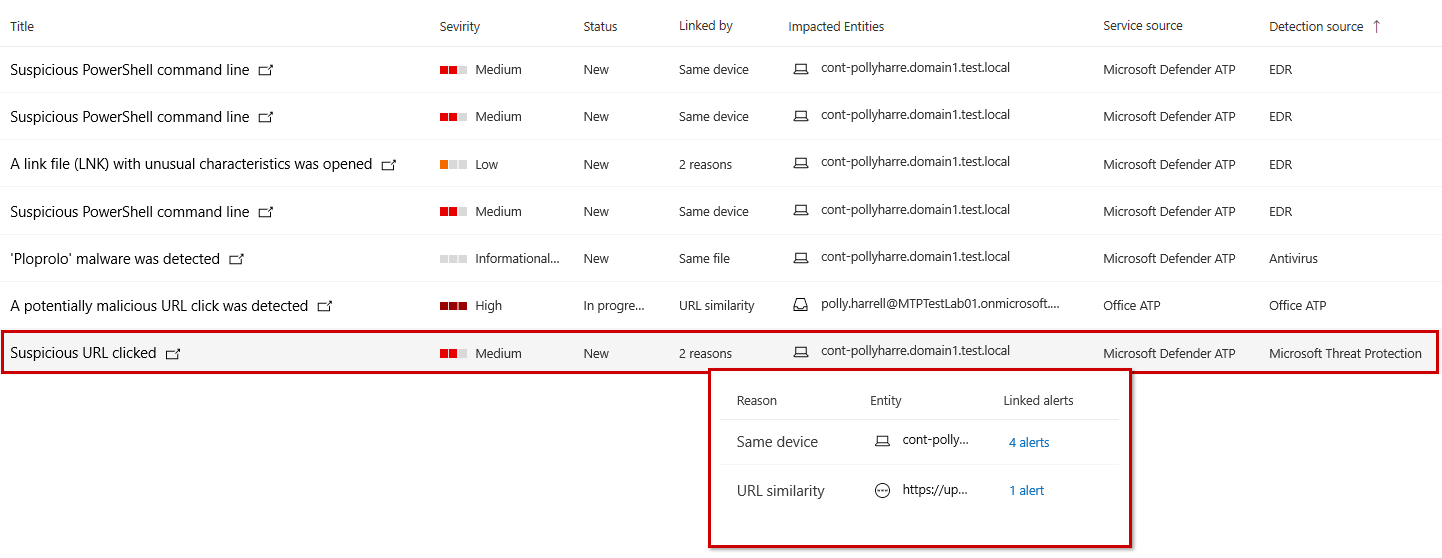The image size is (1442, 558).
Task: Open popout icon for malicious URL click alert
Action: pos(324,306)
